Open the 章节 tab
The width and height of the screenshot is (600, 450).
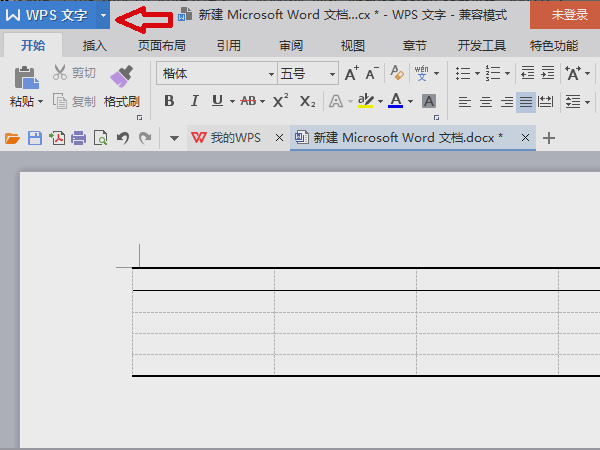(414, 46)
